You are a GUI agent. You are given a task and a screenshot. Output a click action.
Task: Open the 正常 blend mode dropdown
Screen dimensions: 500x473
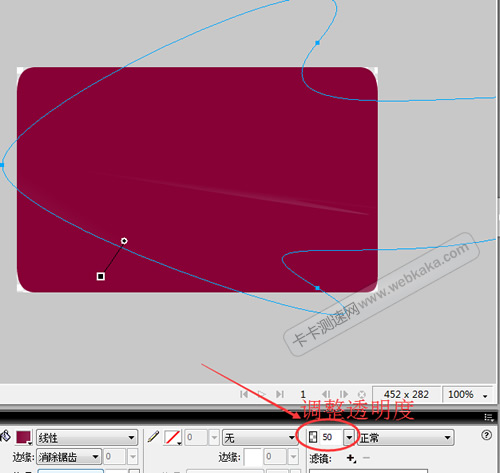point(406,437)
